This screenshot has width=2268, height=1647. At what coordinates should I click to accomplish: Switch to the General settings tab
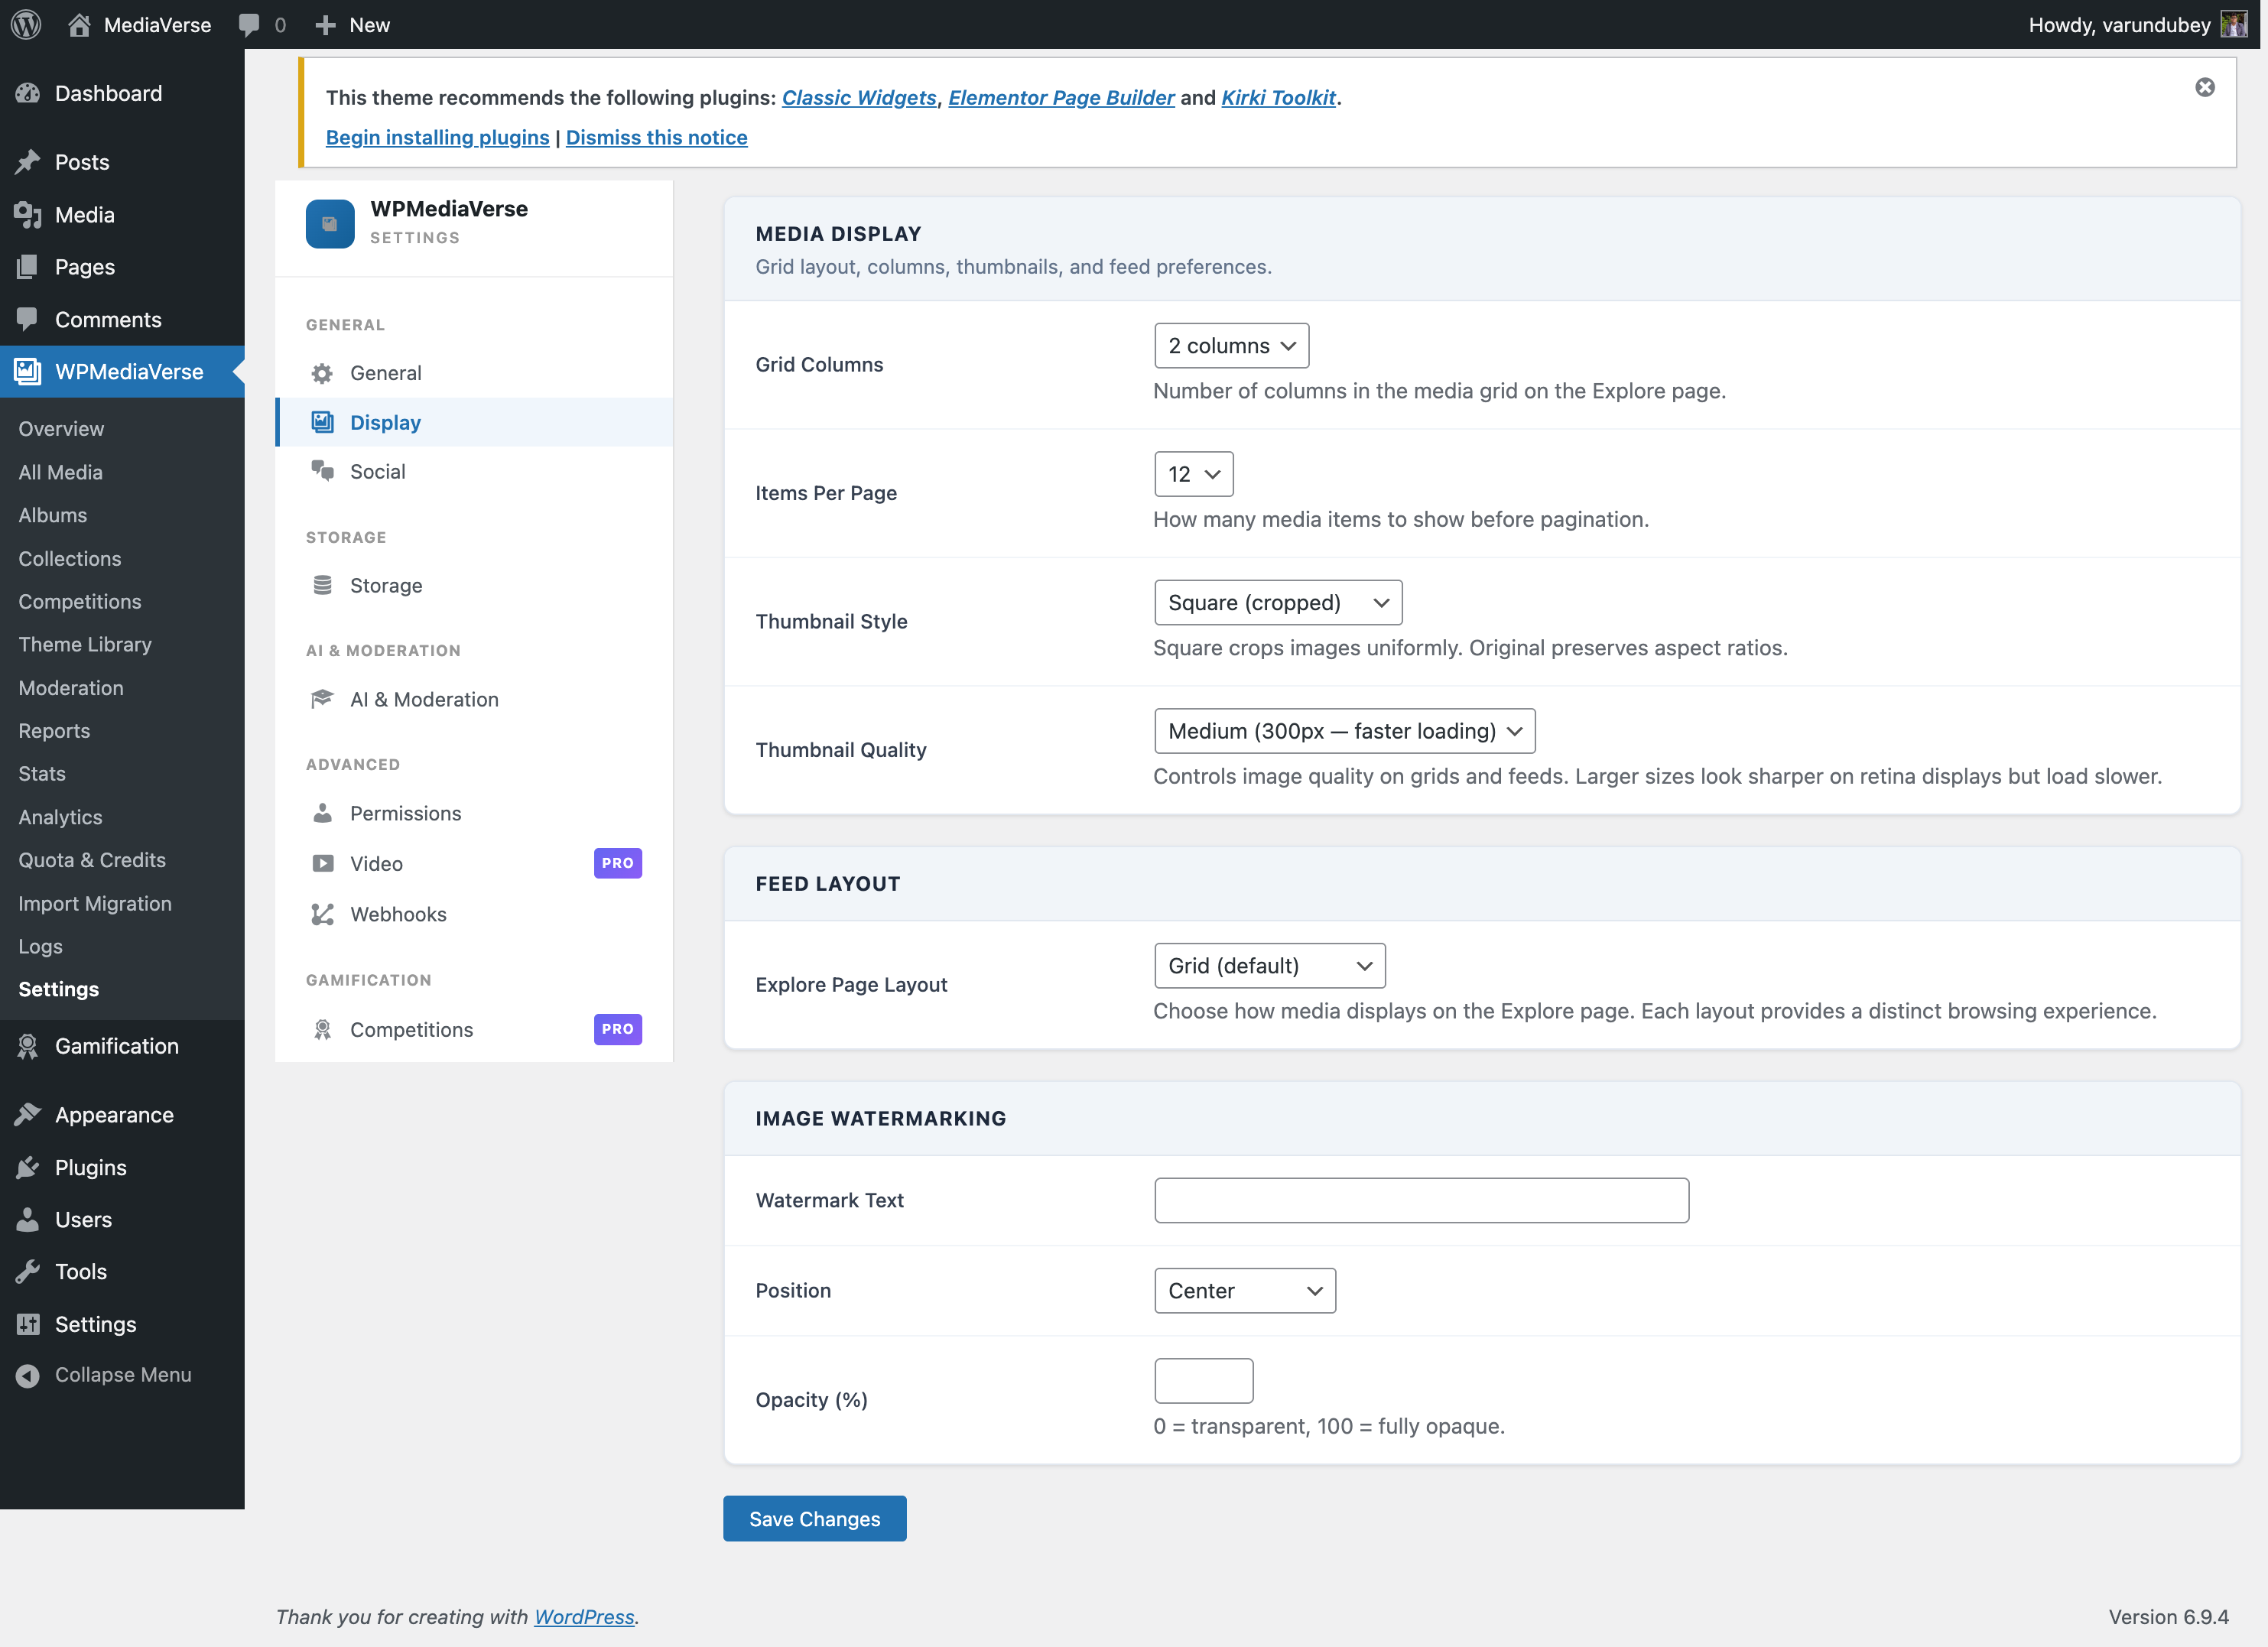pos(386,372)
